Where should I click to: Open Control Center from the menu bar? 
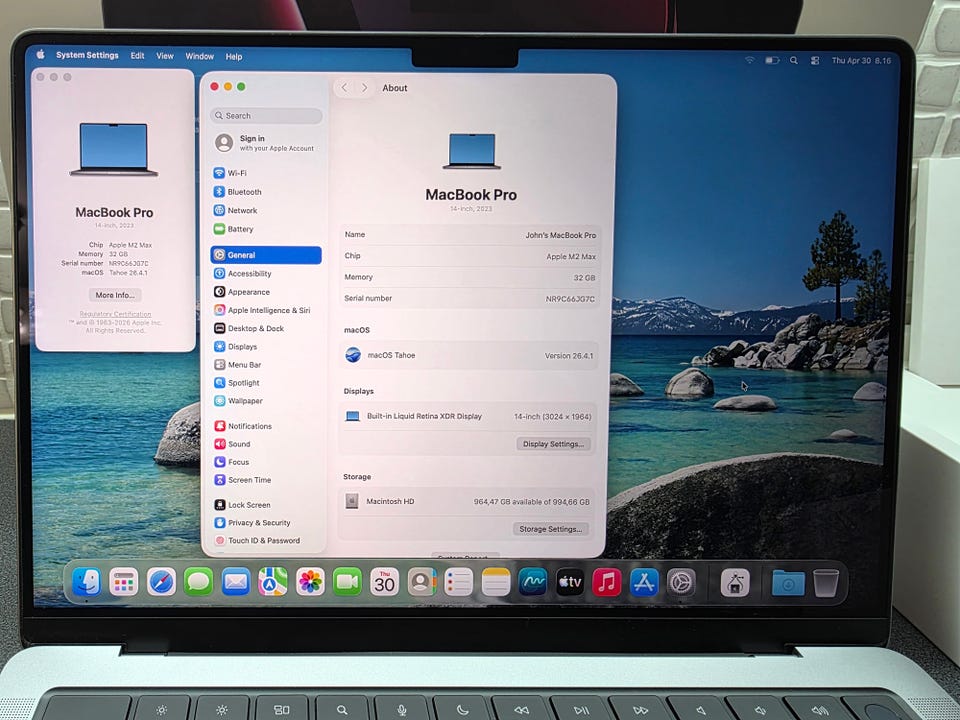(x=815, y=61)
